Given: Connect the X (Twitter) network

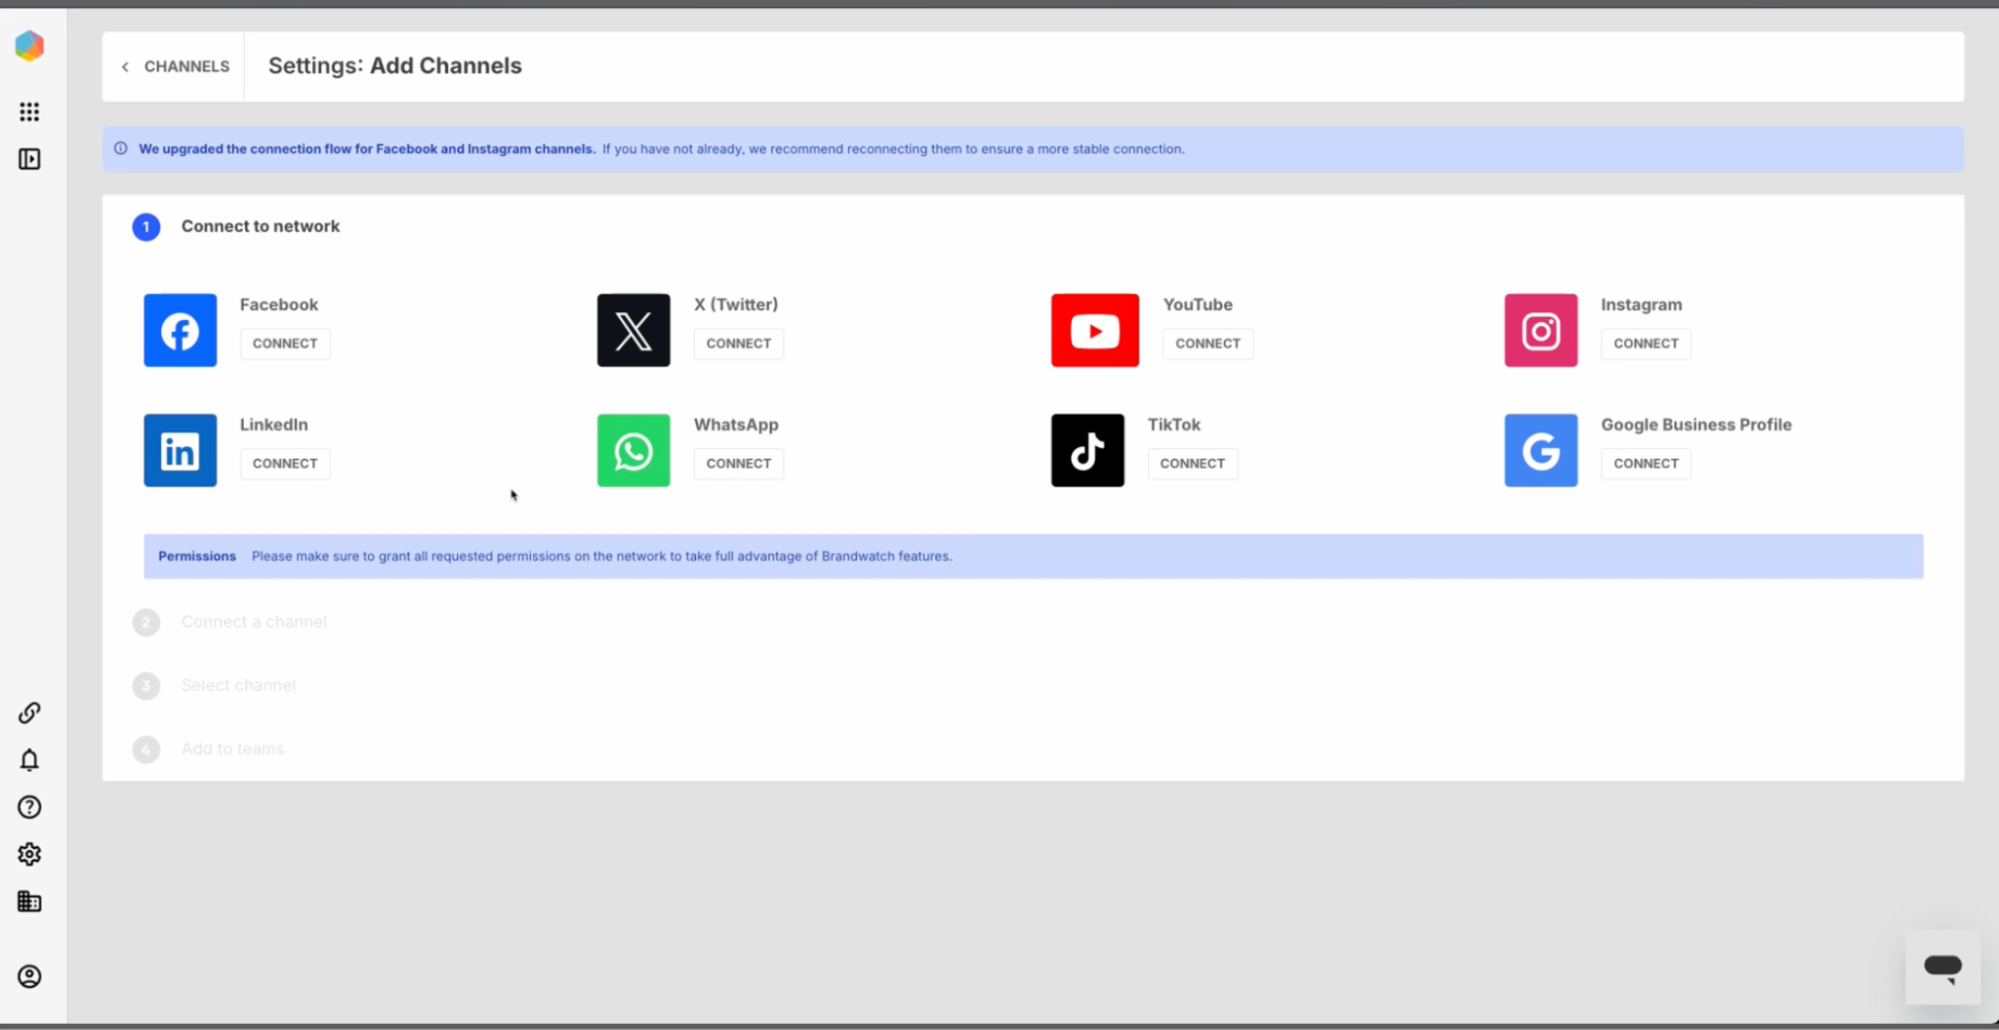Looking at the screenshot, I should point(739,343).
